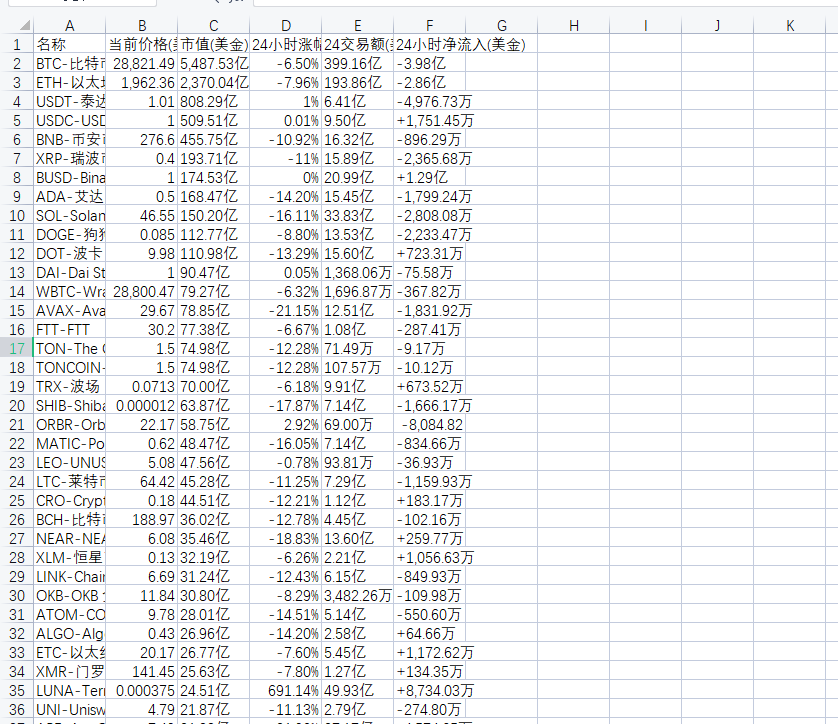
Task: Select column B header
Action: click(142, 26)
